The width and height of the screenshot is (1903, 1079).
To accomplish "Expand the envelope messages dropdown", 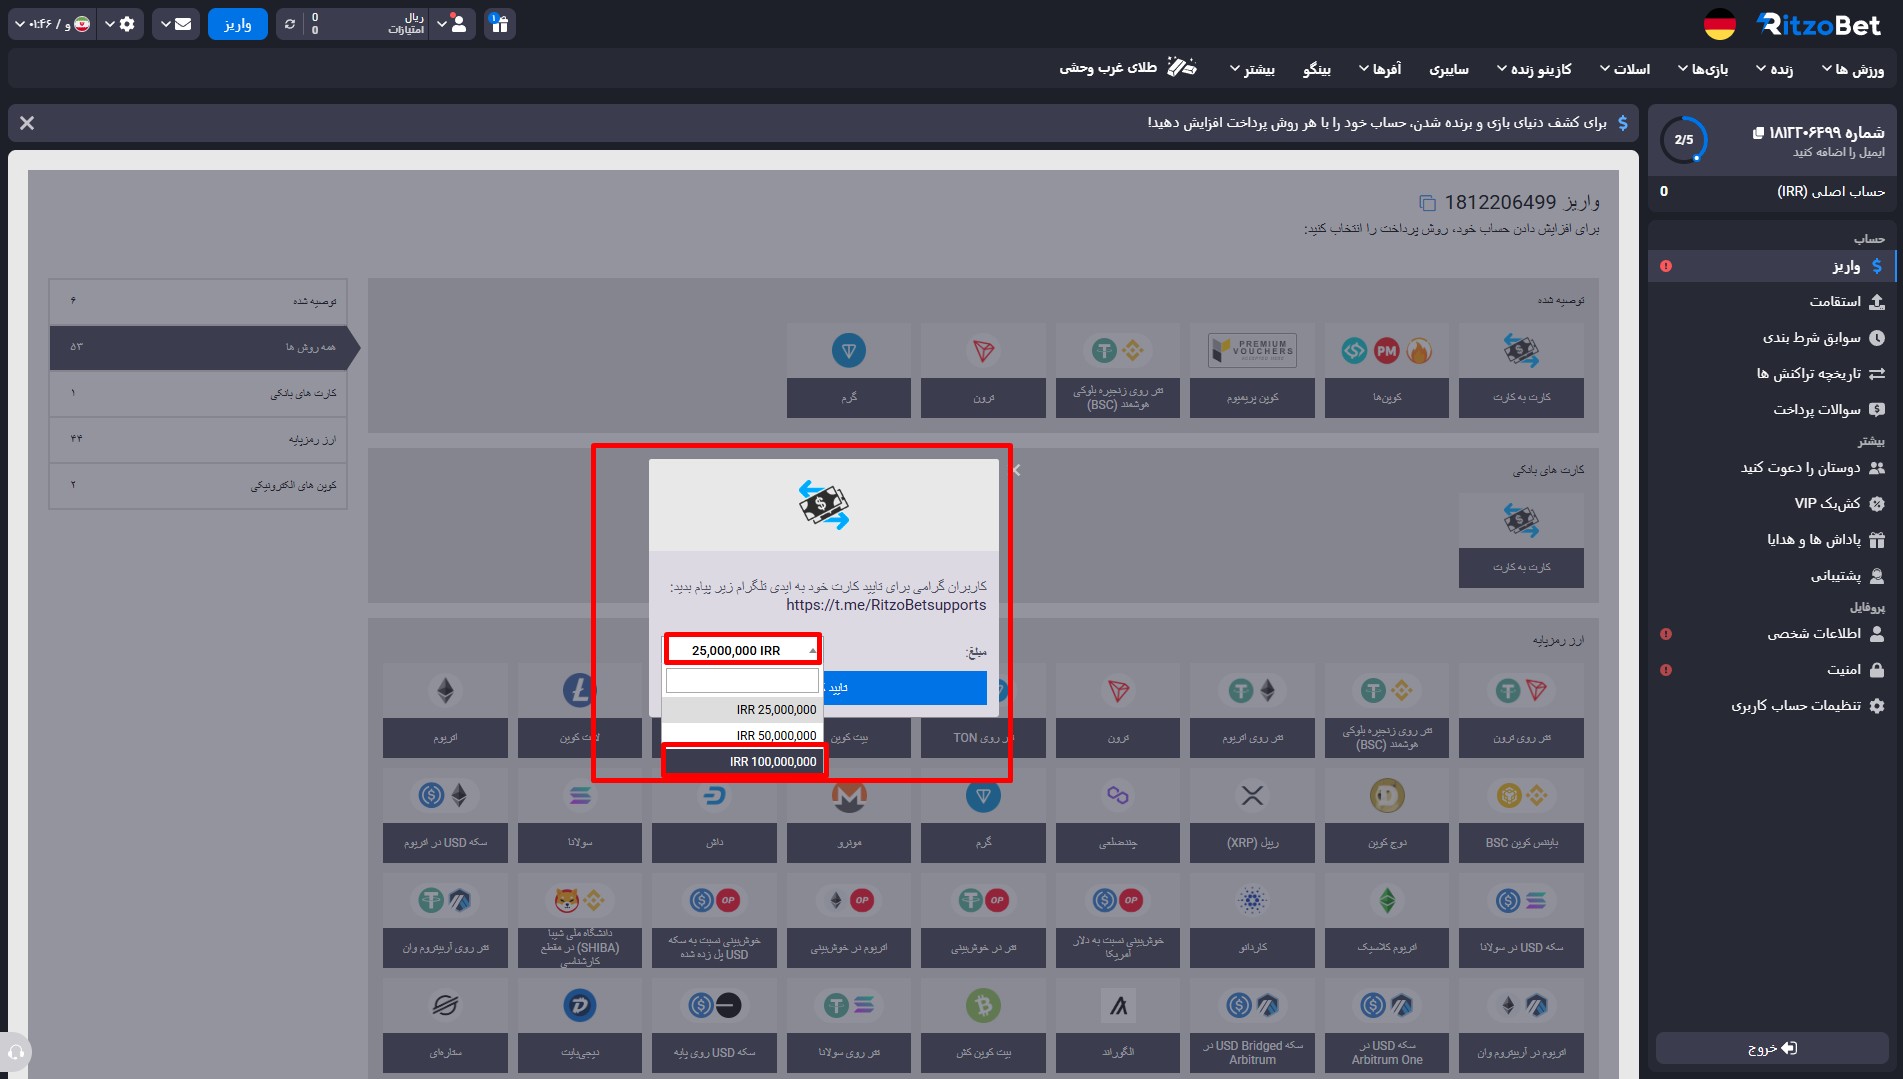I will point(175,24).
